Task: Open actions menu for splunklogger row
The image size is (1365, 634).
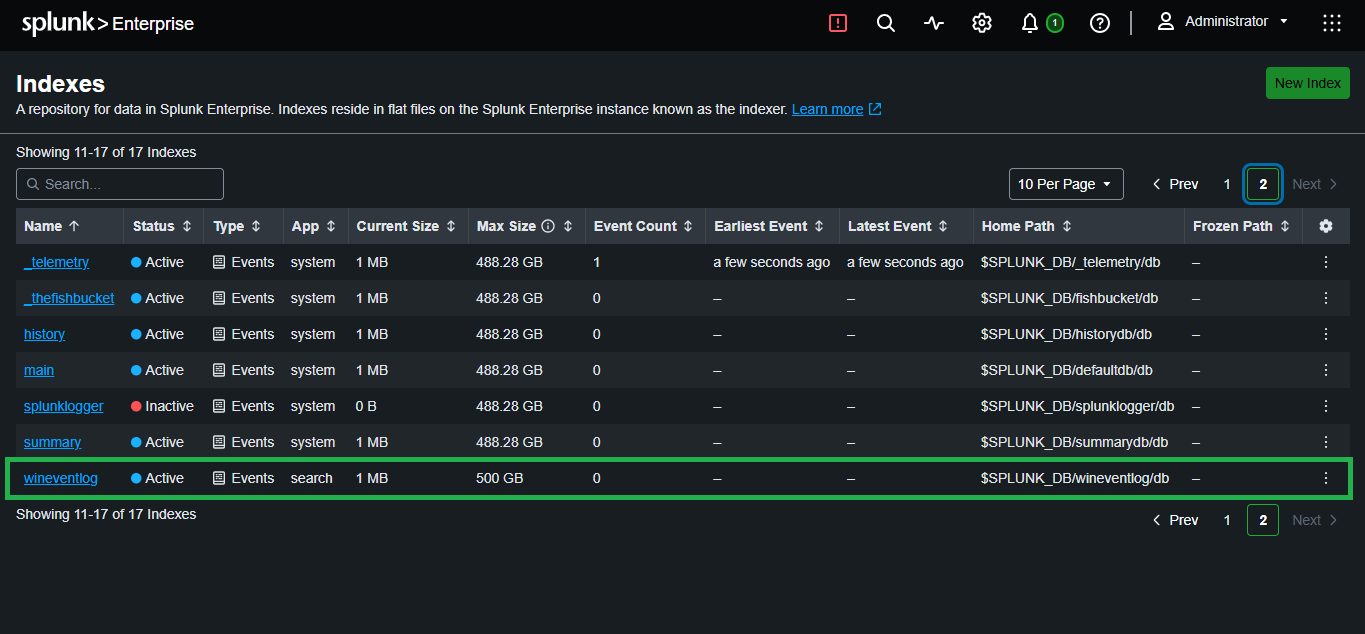Action: click(1326, 406)
